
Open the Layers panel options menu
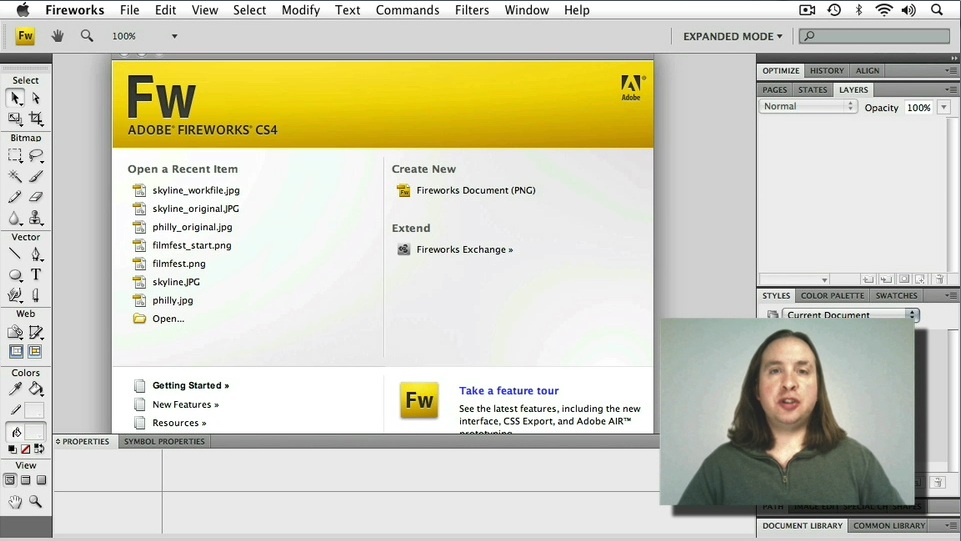pyautogui.click(x=951, y=90)
